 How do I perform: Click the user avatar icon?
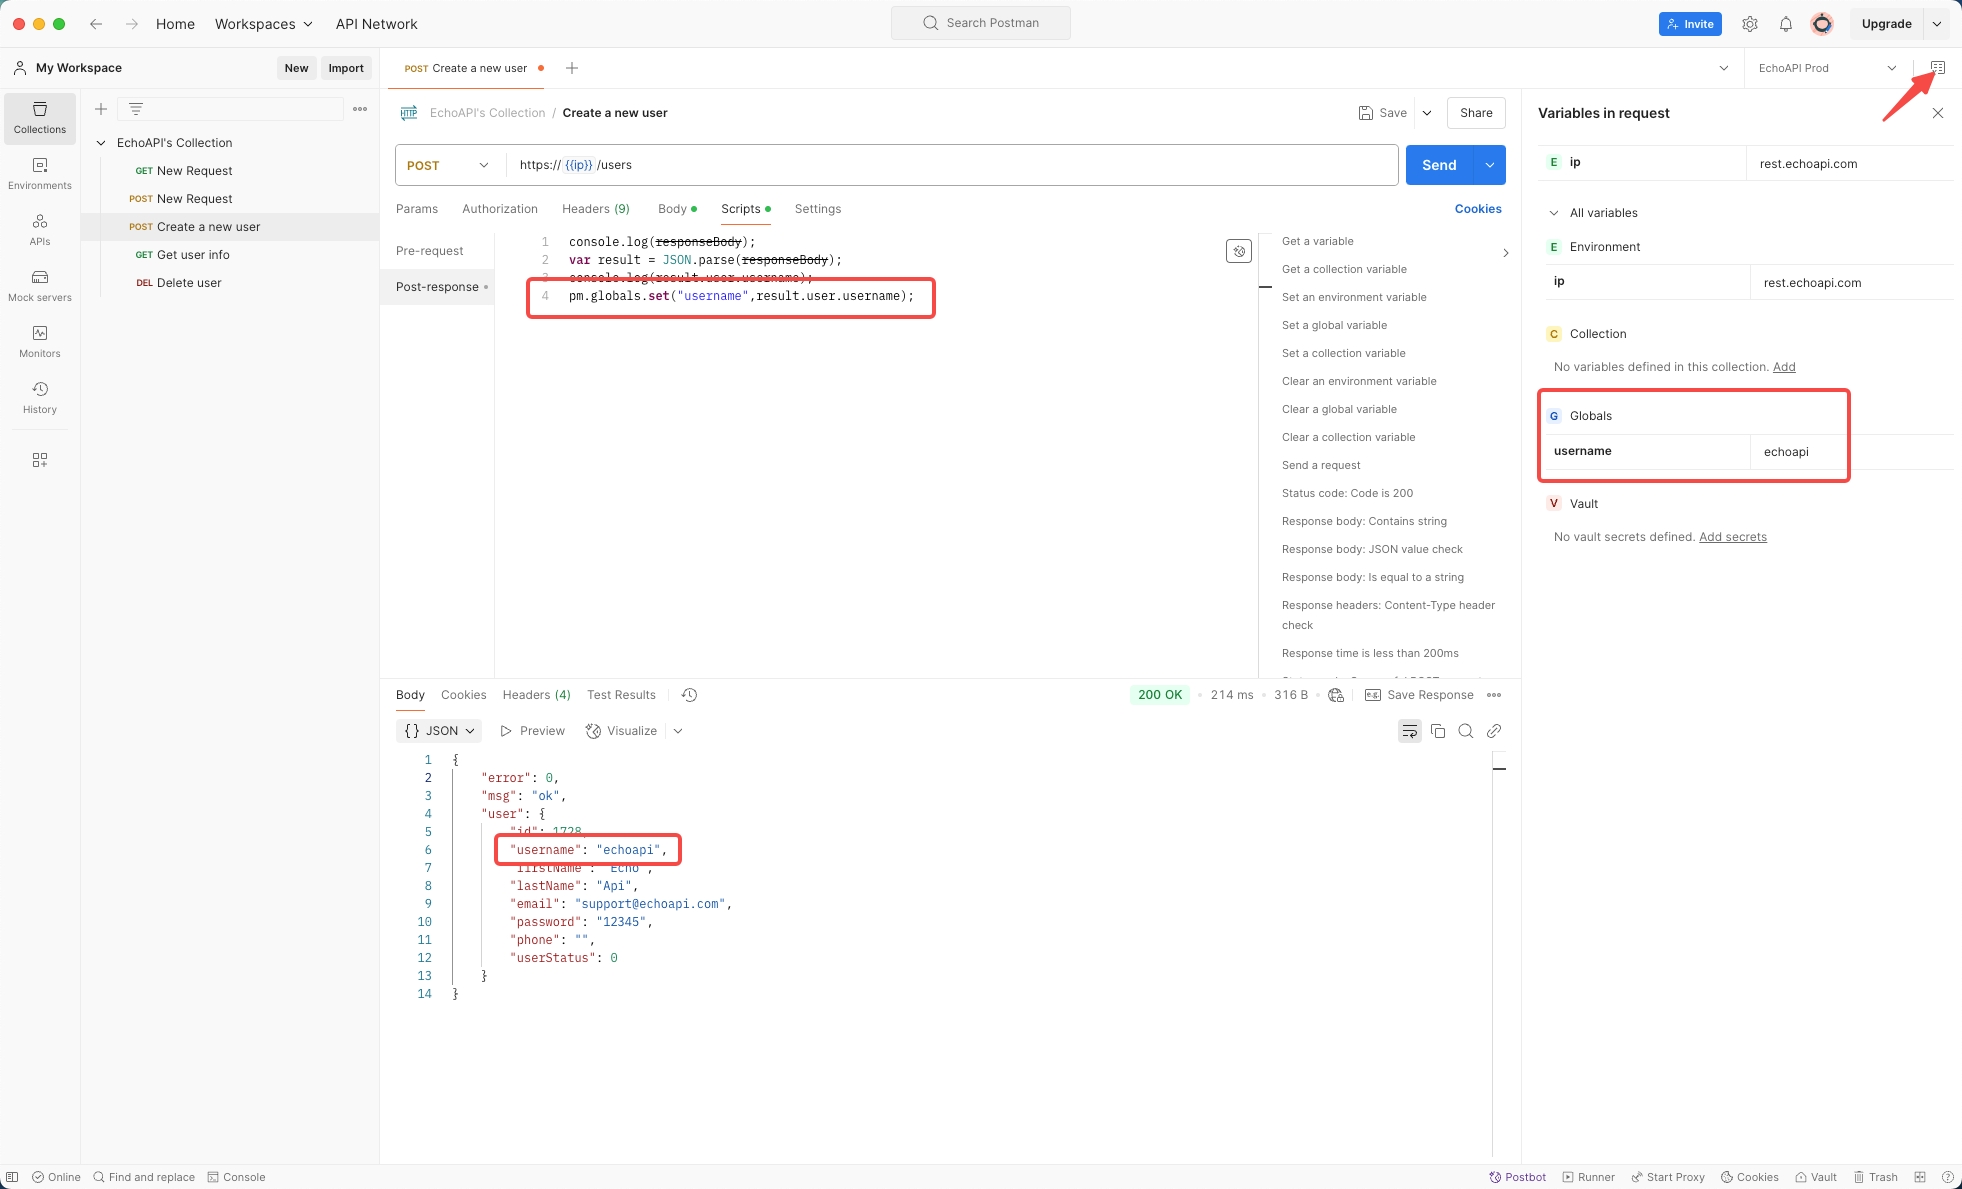coord(1822,24)
